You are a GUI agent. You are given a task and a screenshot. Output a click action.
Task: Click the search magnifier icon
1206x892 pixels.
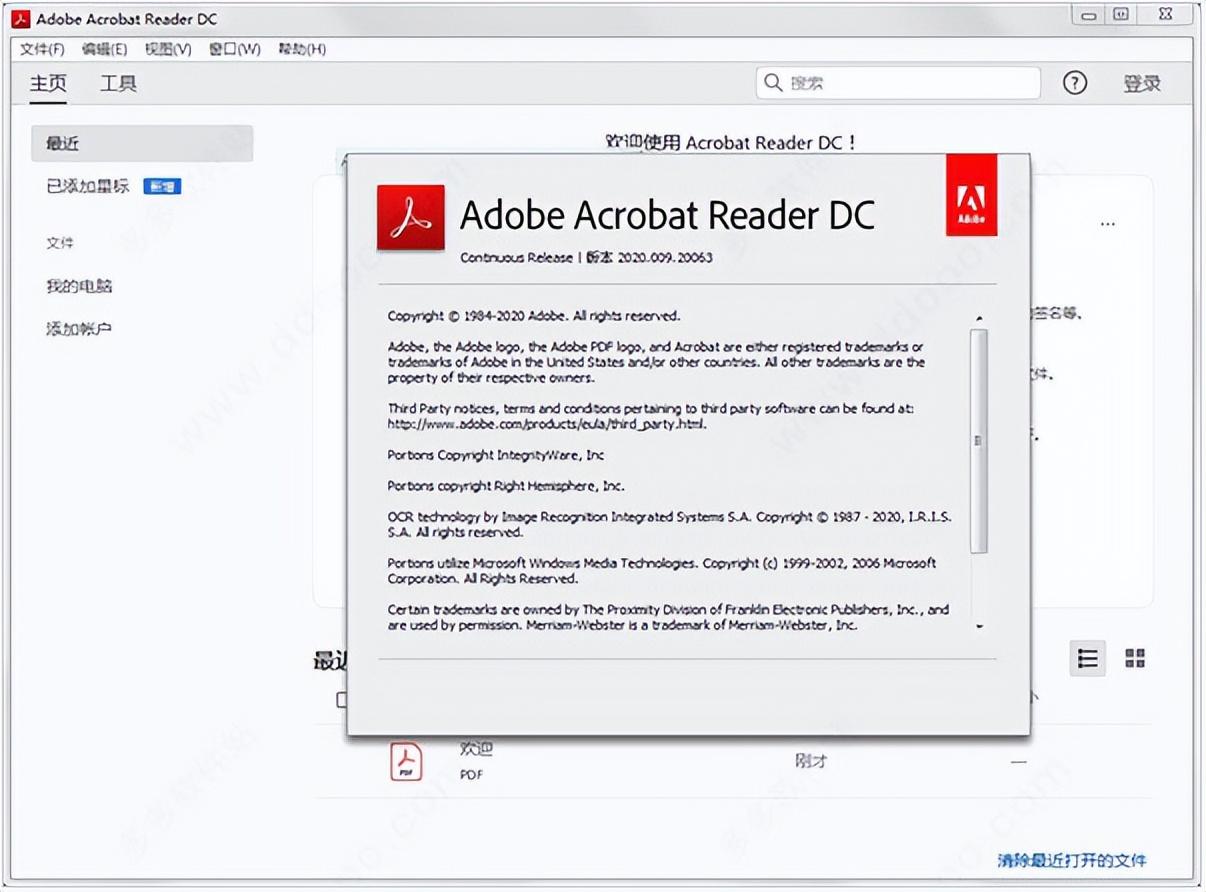pos(773,83)
